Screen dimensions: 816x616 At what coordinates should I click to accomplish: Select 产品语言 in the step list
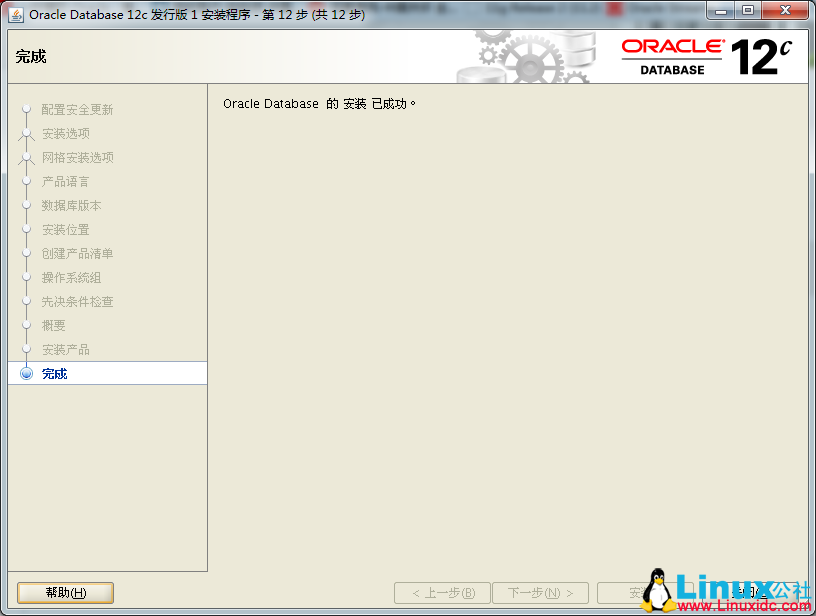pos(65,181)
